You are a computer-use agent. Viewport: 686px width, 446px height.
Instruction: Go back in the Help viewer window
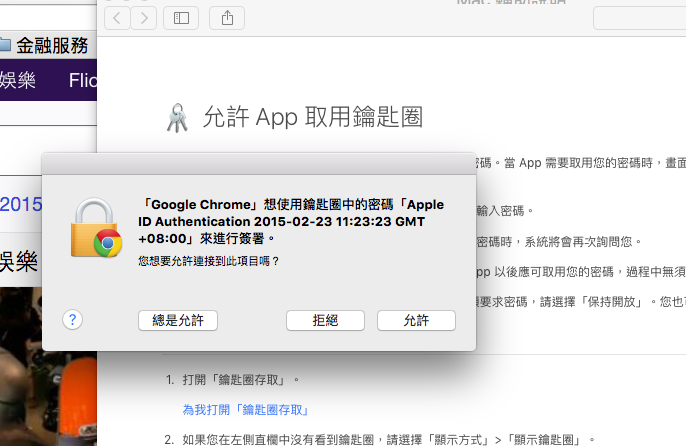[117, 18]
